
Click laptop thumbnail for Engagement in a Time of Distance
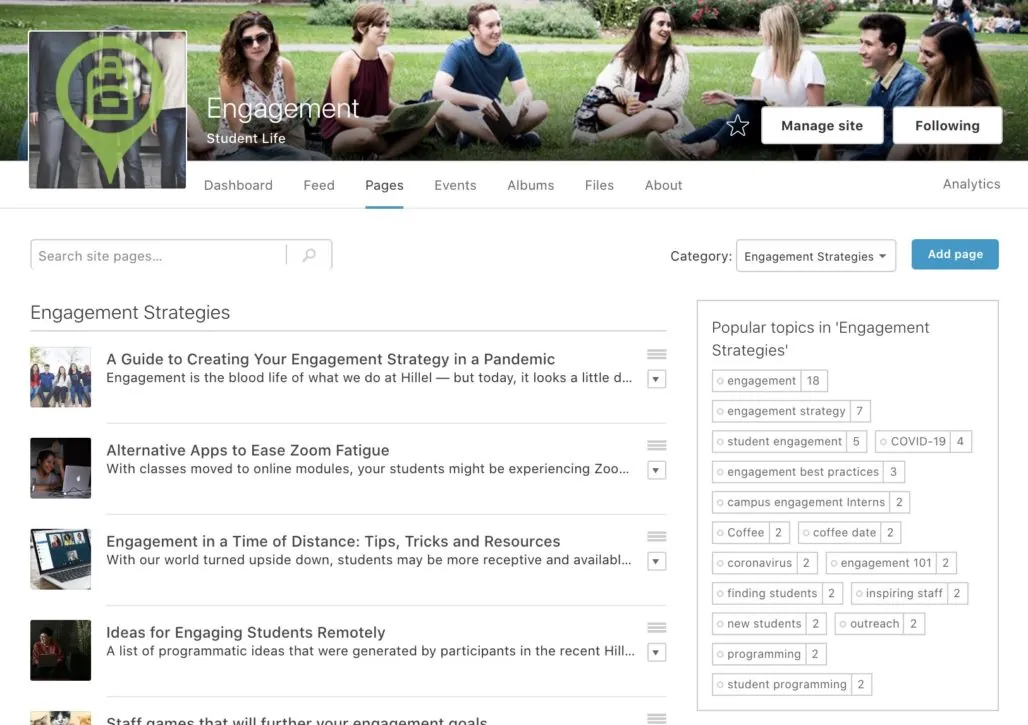60,559
